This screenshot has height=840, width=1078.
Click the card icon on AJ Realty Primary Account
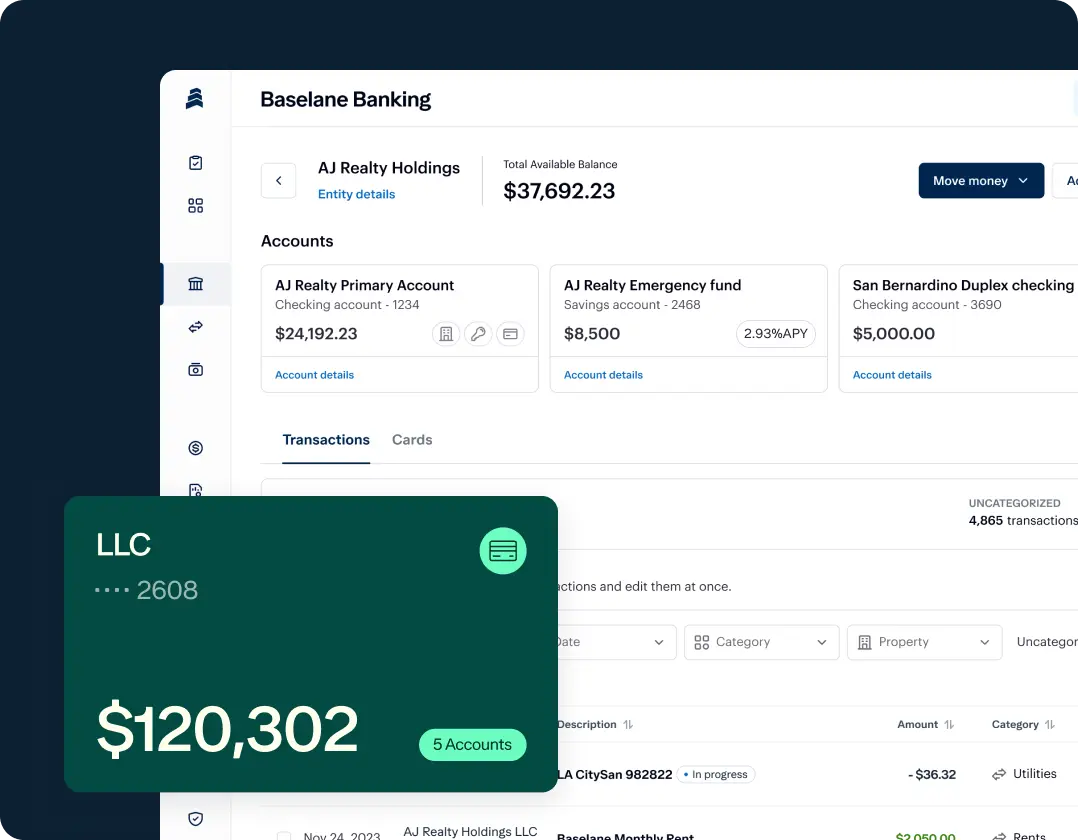tap(510, 334)
